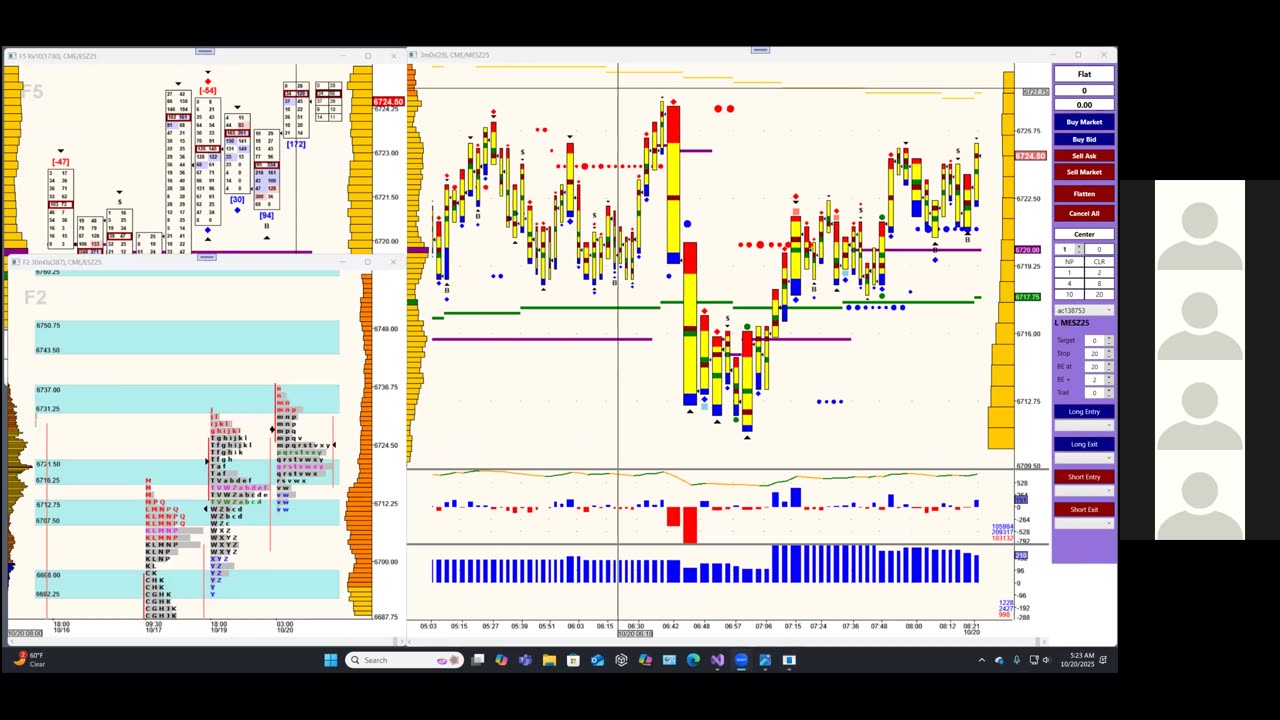Open the dropdown below Short Entry
This screenshot has width=1280, height=720.
(x=1084, y=490)
